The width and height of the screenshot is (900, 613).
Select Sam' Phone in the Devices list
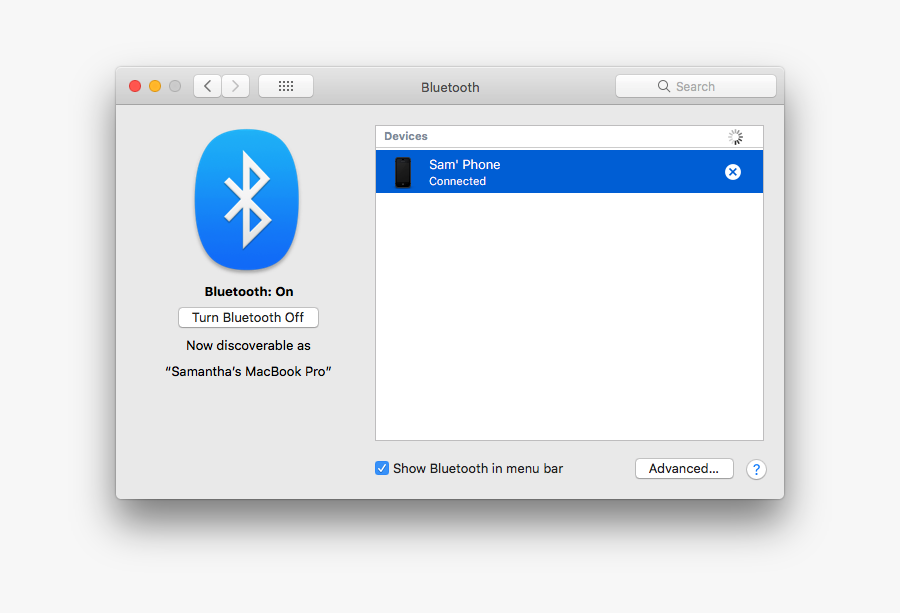click(550, 171)
